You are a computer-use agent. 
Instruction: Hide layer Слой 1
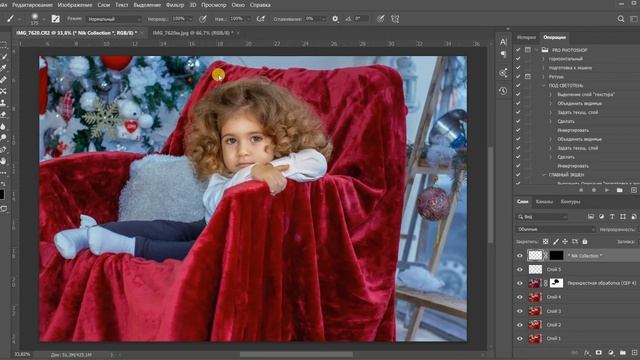tap(520, 338)
